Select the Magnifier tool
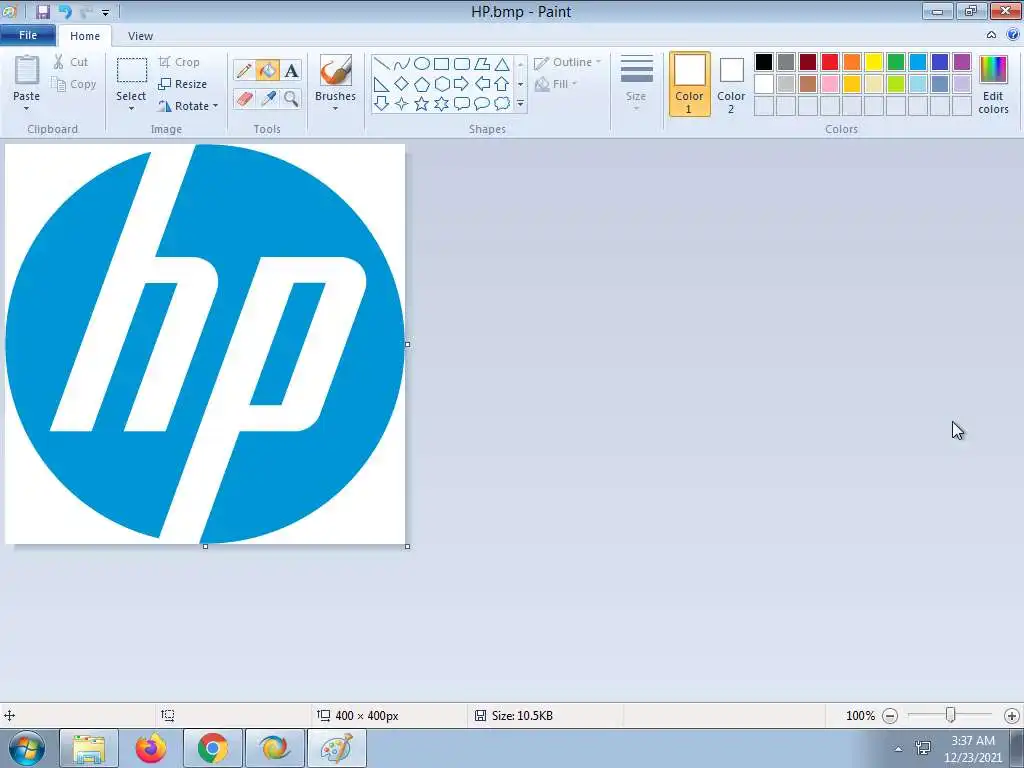1024x768 pixels. click(x=291, y=99)
